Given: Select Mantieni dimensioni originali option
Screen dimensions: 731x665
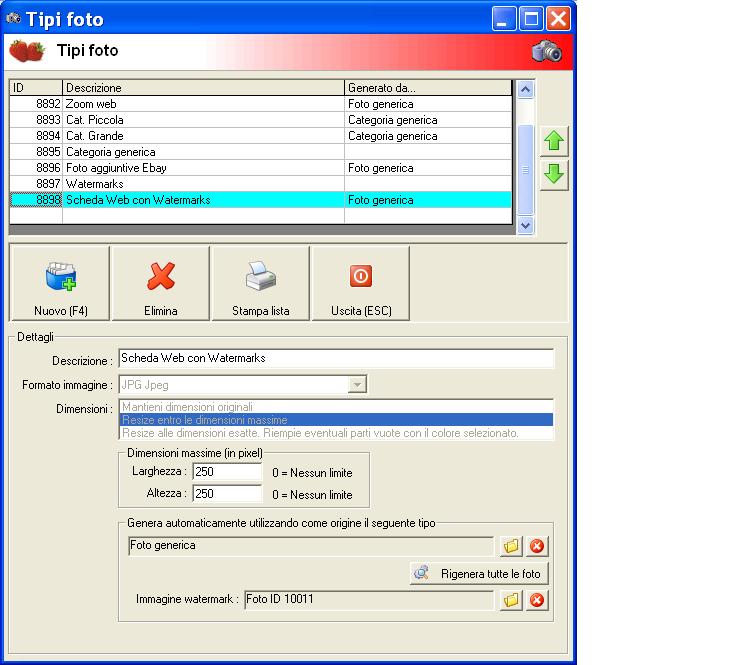Looking at the screenshot, I should coord(336,407).
